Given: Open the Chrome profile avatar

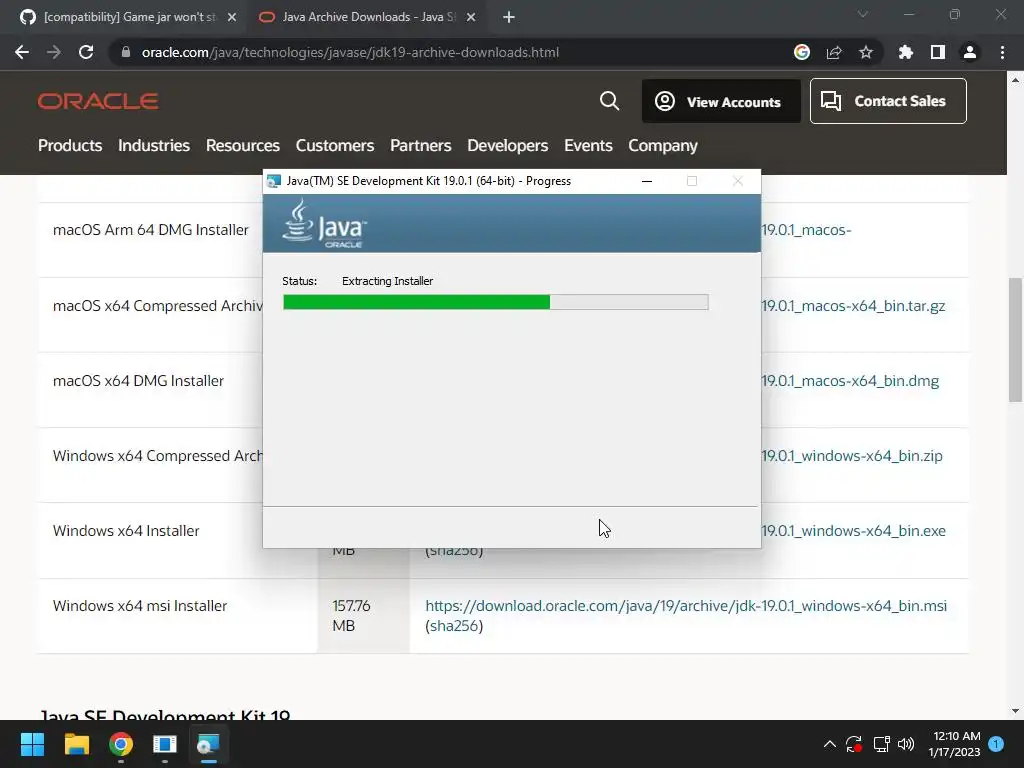Looking at the screenshot, I should click(x=970, y=52).
